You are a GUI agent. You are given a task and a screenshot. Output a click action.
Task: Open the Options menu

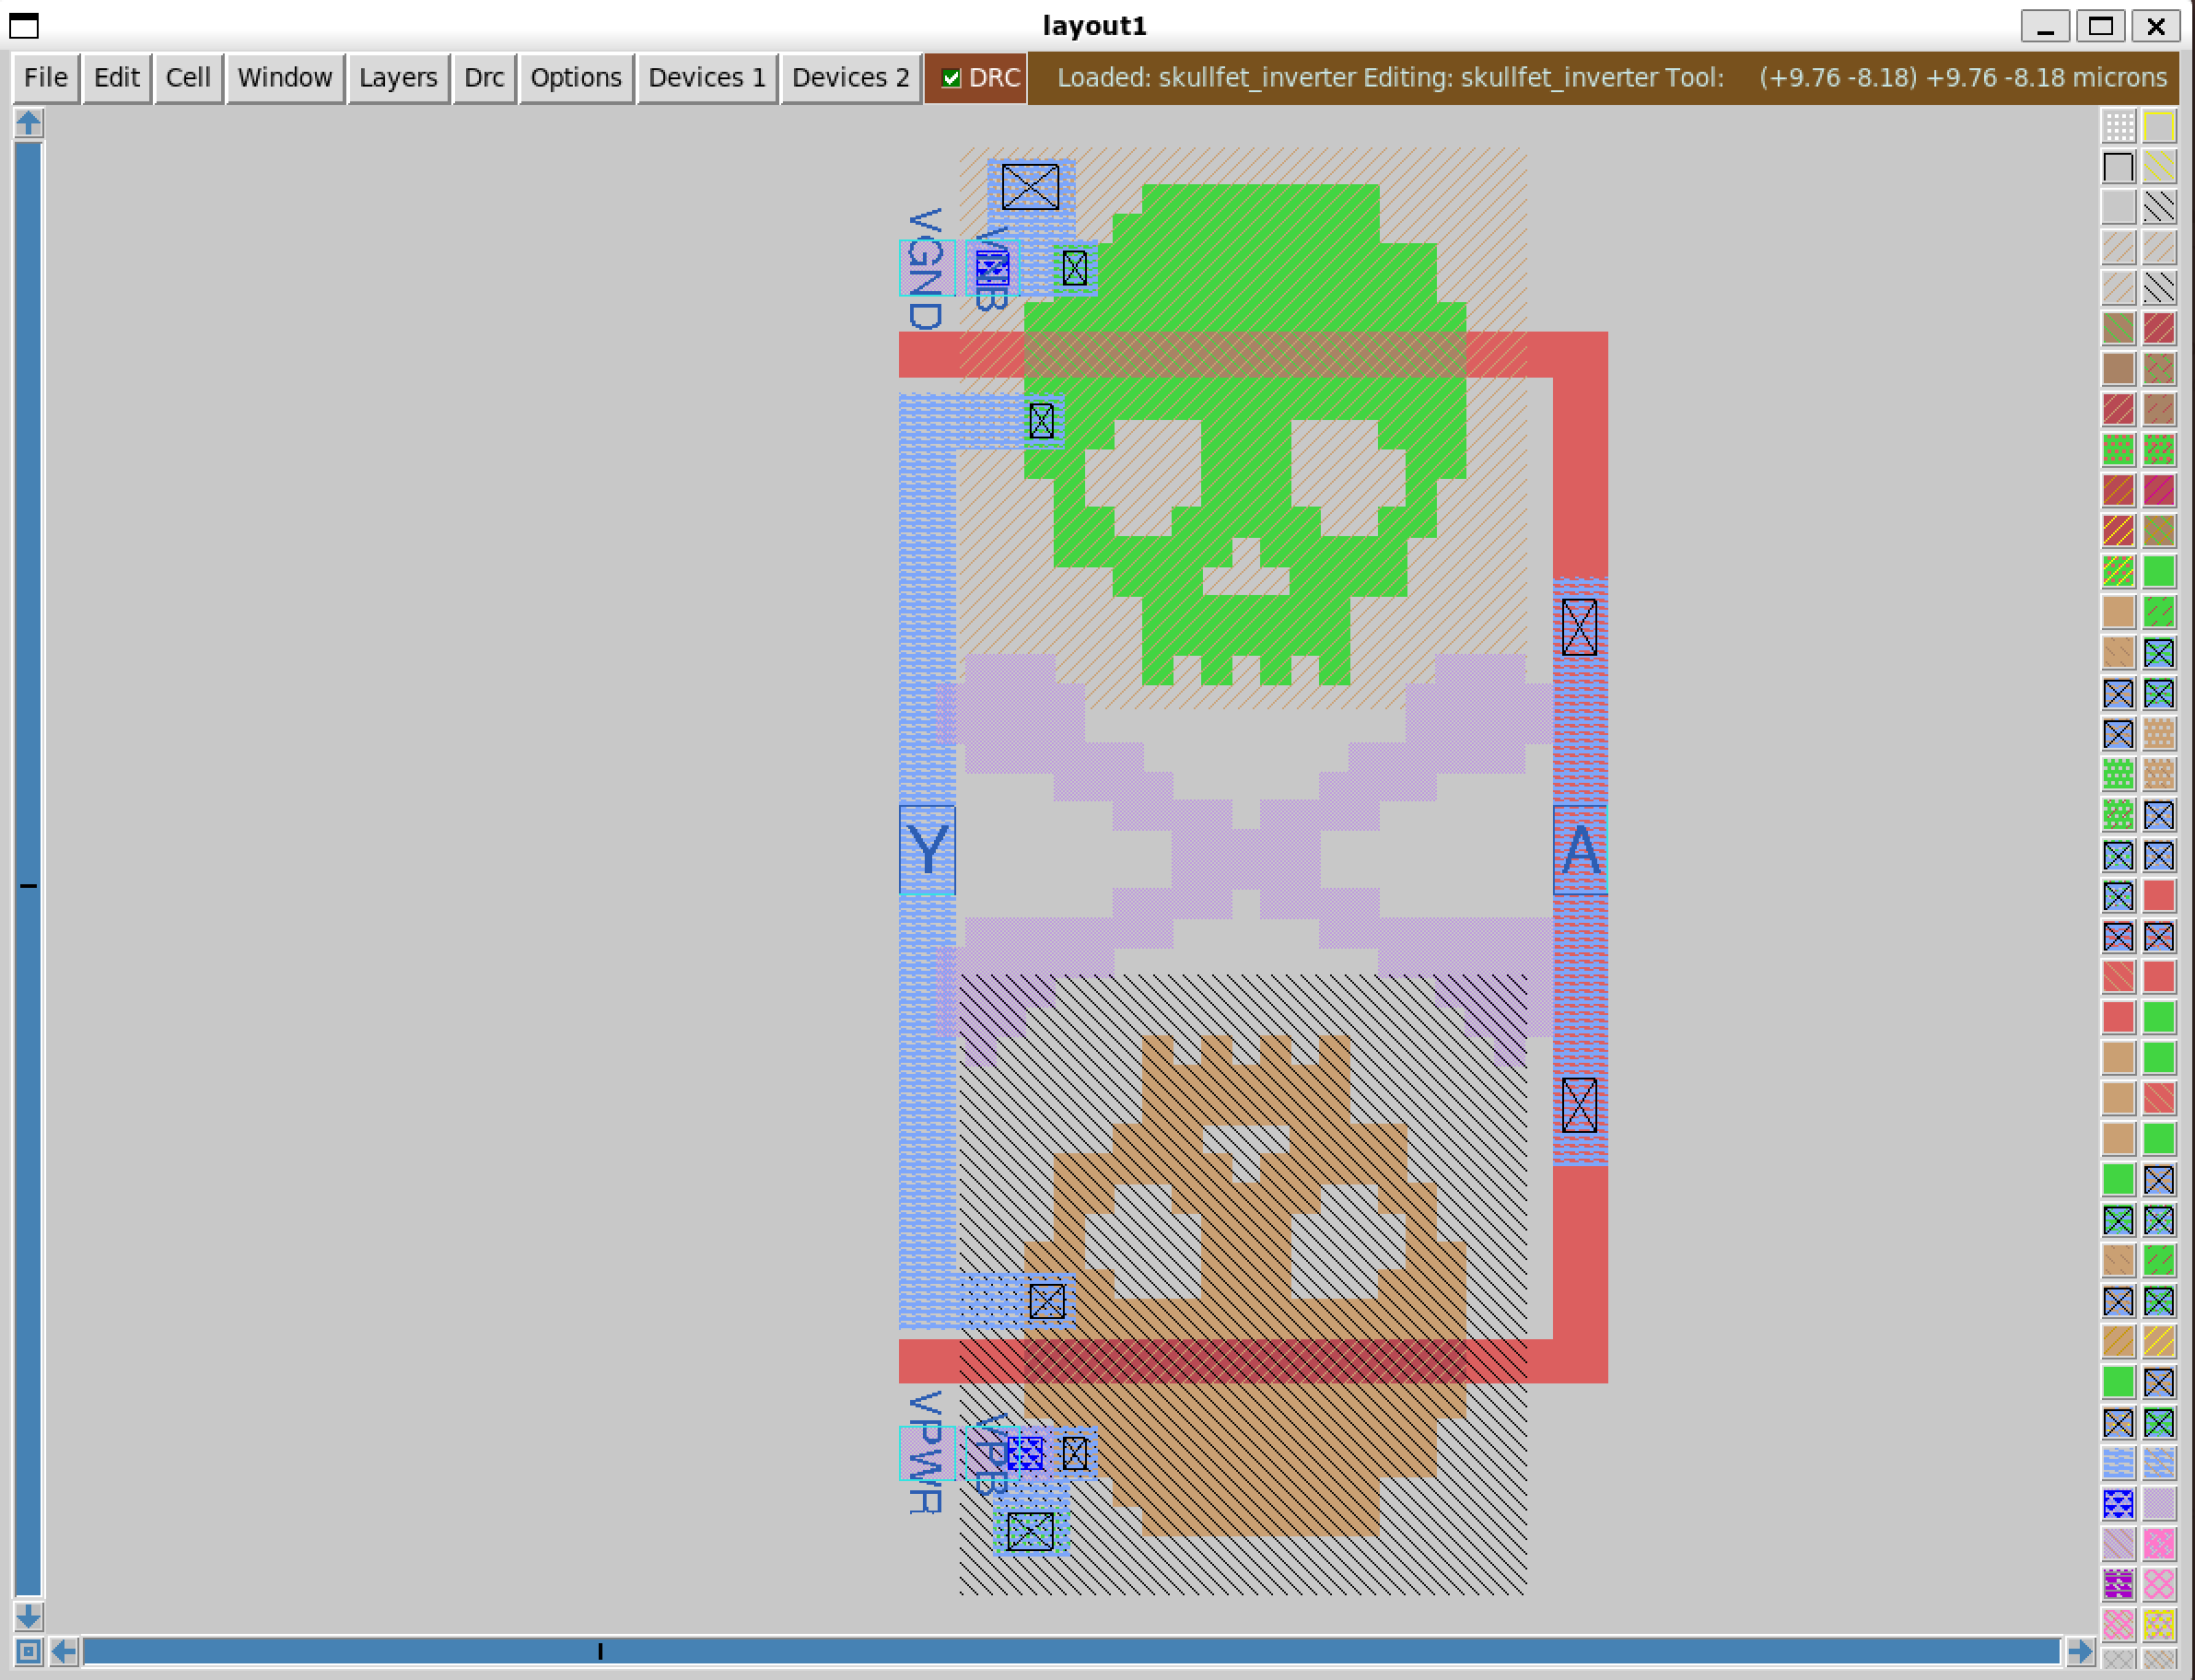(576, 78)
